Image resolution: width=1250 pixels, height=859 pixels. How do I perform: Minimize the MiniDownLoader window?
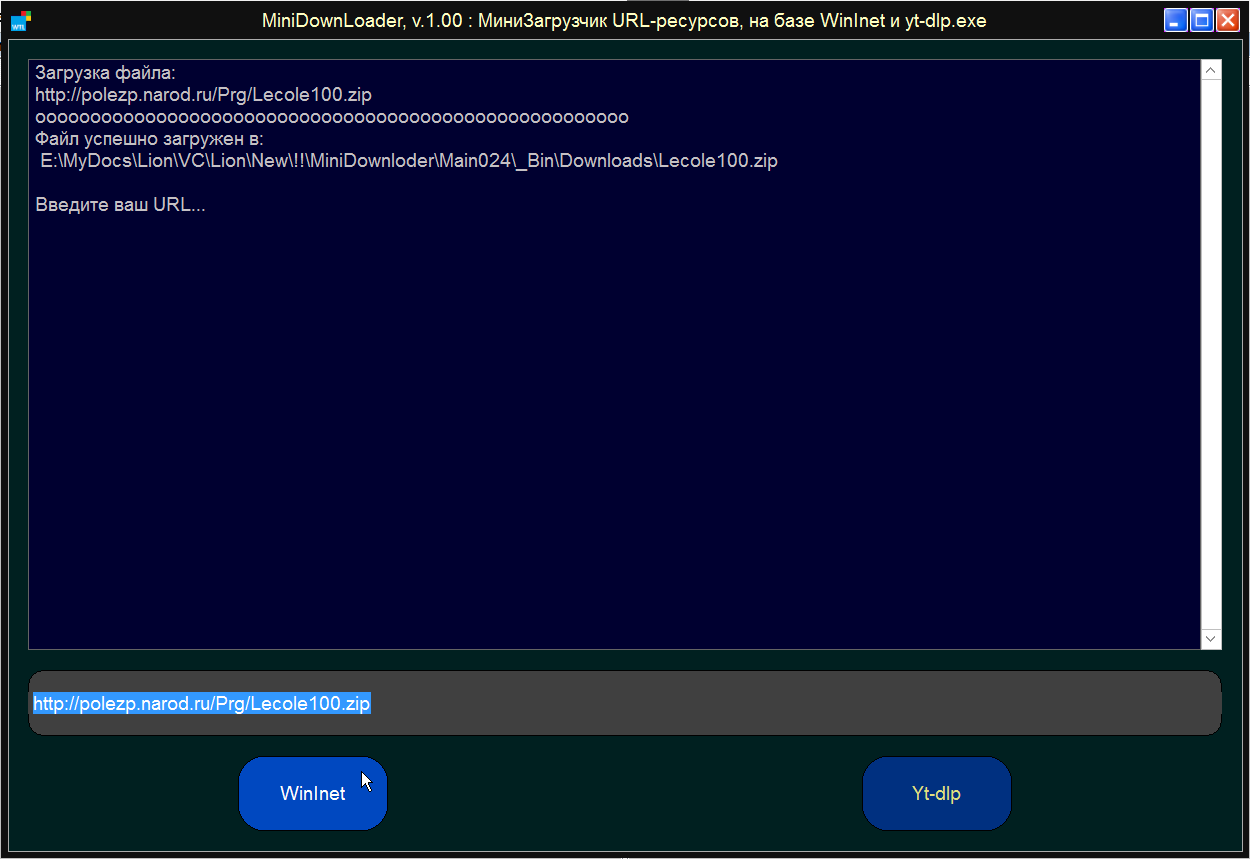(1175, 21)
